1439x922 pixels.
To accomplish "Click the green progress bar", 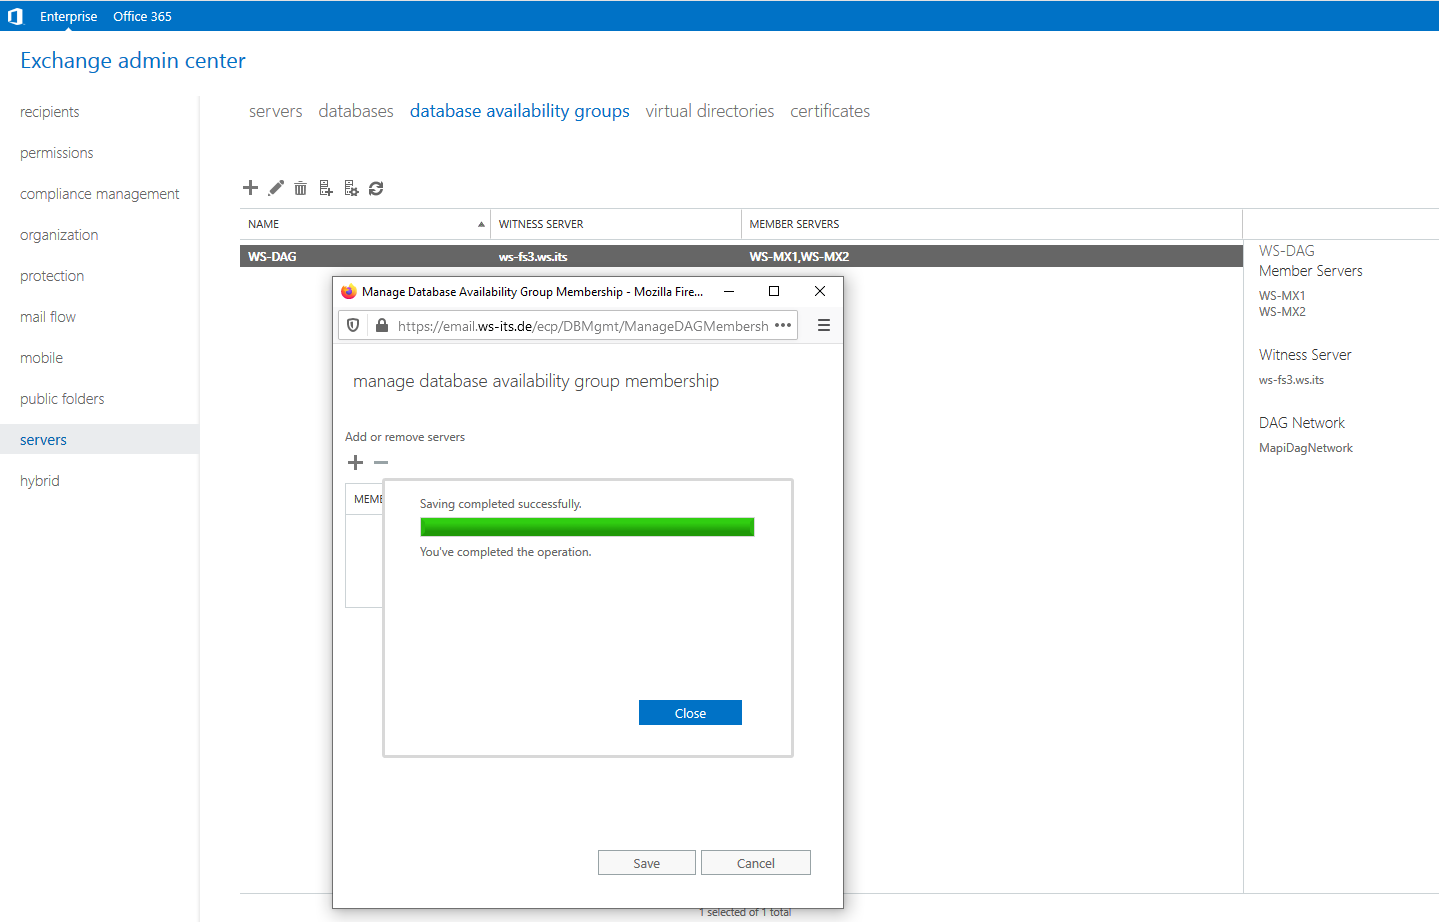I will click(x=587, y=527).
